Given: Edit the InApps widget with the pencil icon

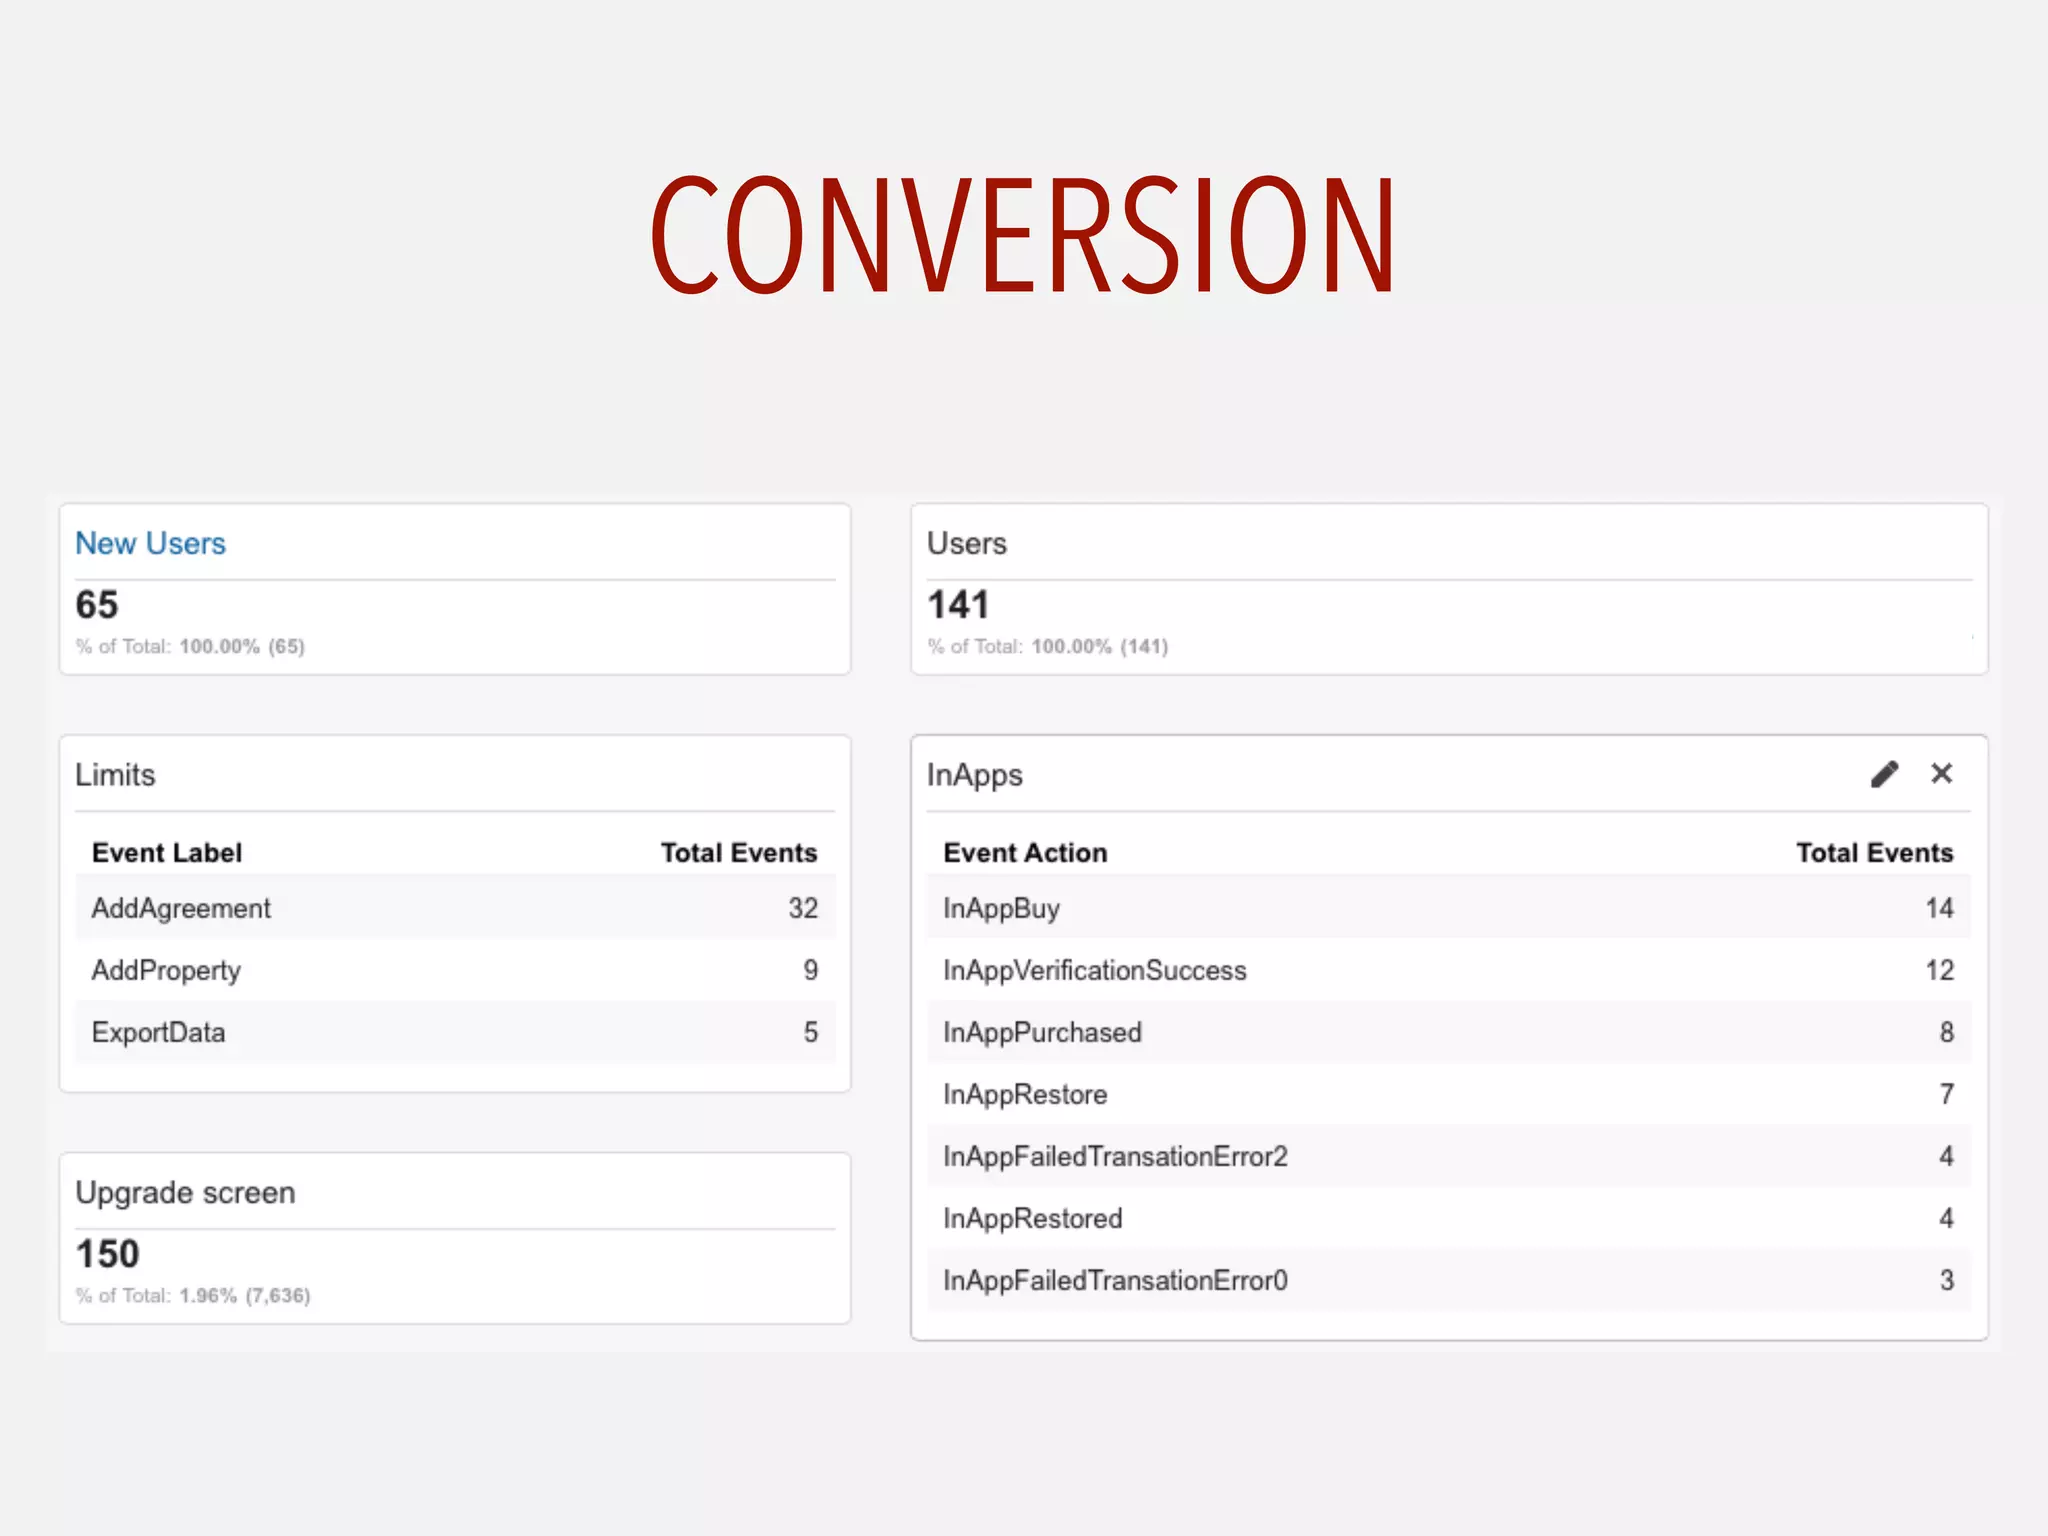Looking at the screenshot, I should point(1884,774).
